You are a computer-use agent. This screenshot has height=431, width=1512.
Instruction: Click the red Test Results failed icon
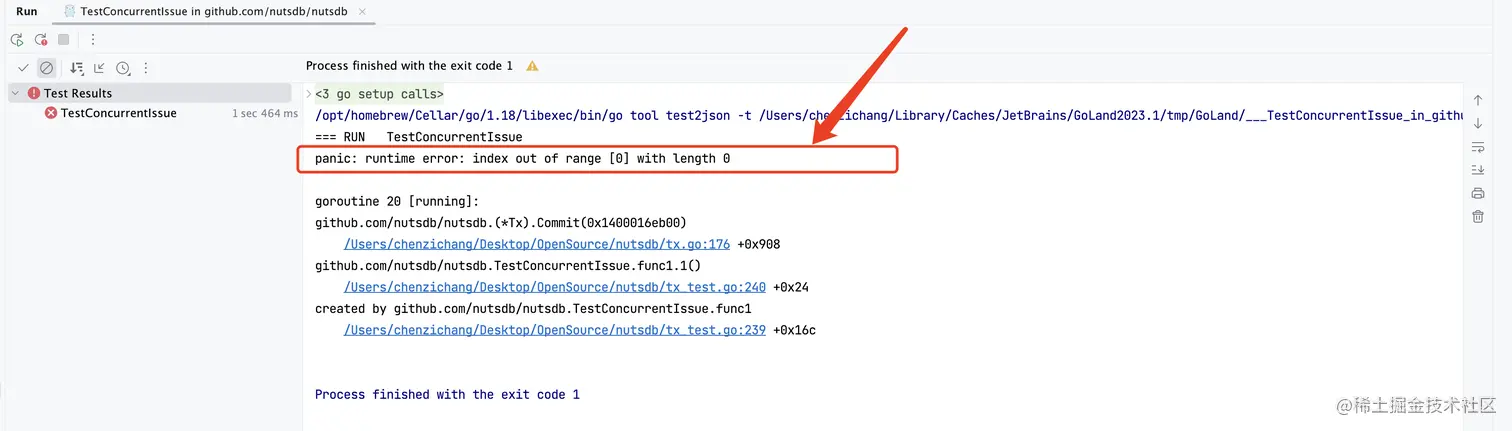coord(34,93)
